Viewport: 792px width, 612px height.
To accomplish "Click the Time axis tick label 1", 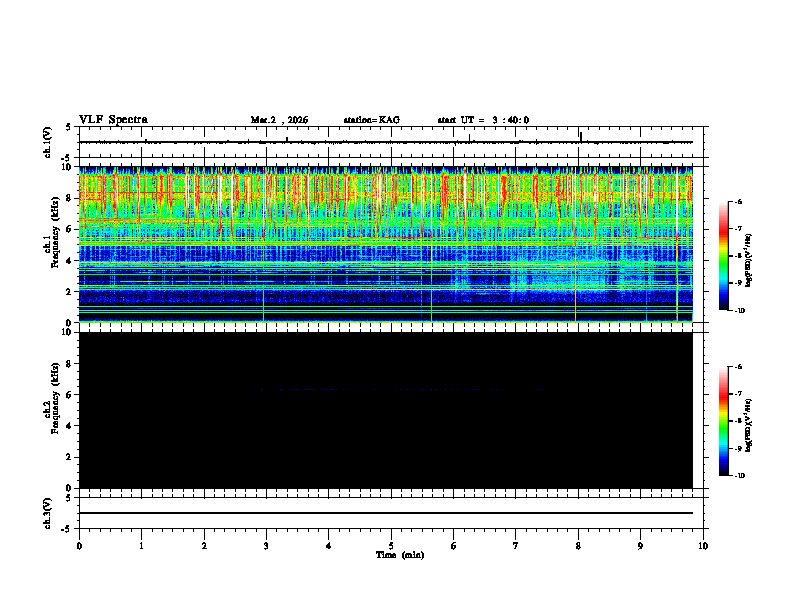I will click(x=141, y=546).
